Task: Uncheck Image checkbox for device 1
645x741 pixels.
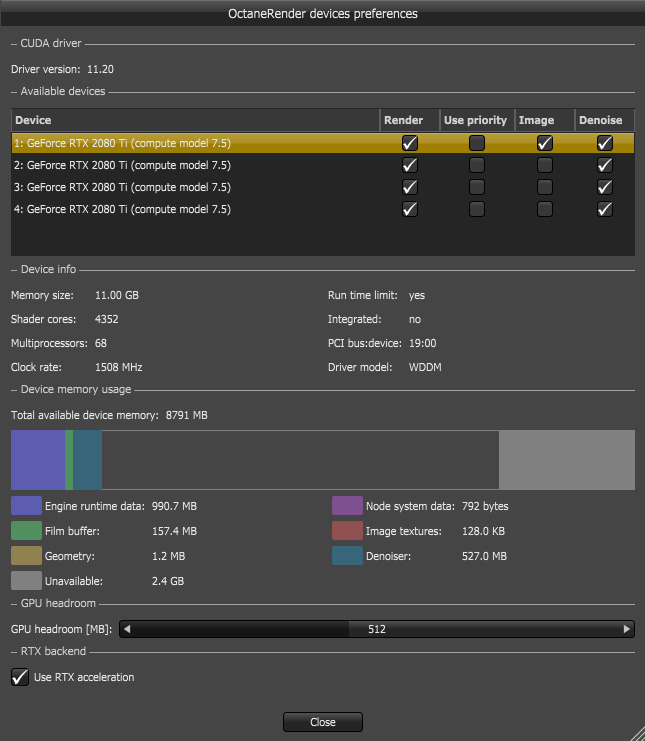Action: coord(545,143)
